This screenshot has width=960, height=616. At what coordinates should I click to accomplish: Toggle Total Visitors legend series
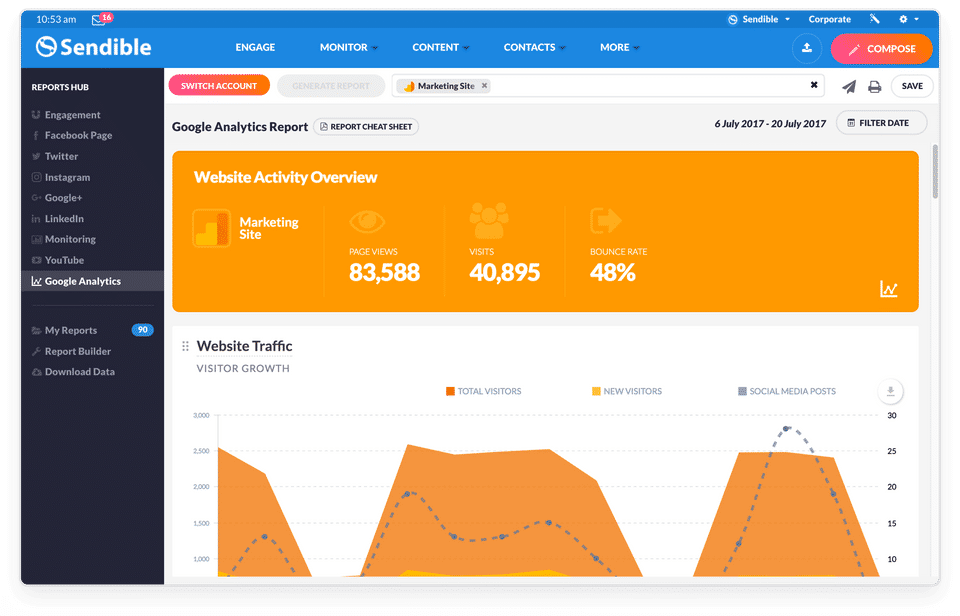(x=484, y=391)
